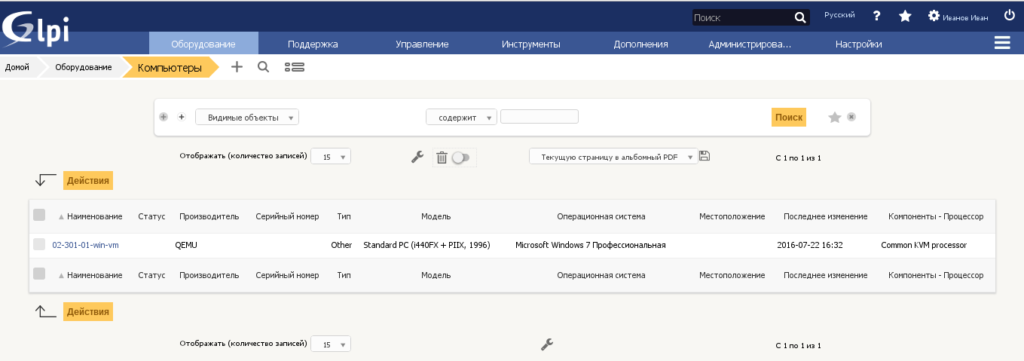Viewport: 1024px width, 361px height.
Task: Open the Управление menu
Action: (x=421, y=44)
